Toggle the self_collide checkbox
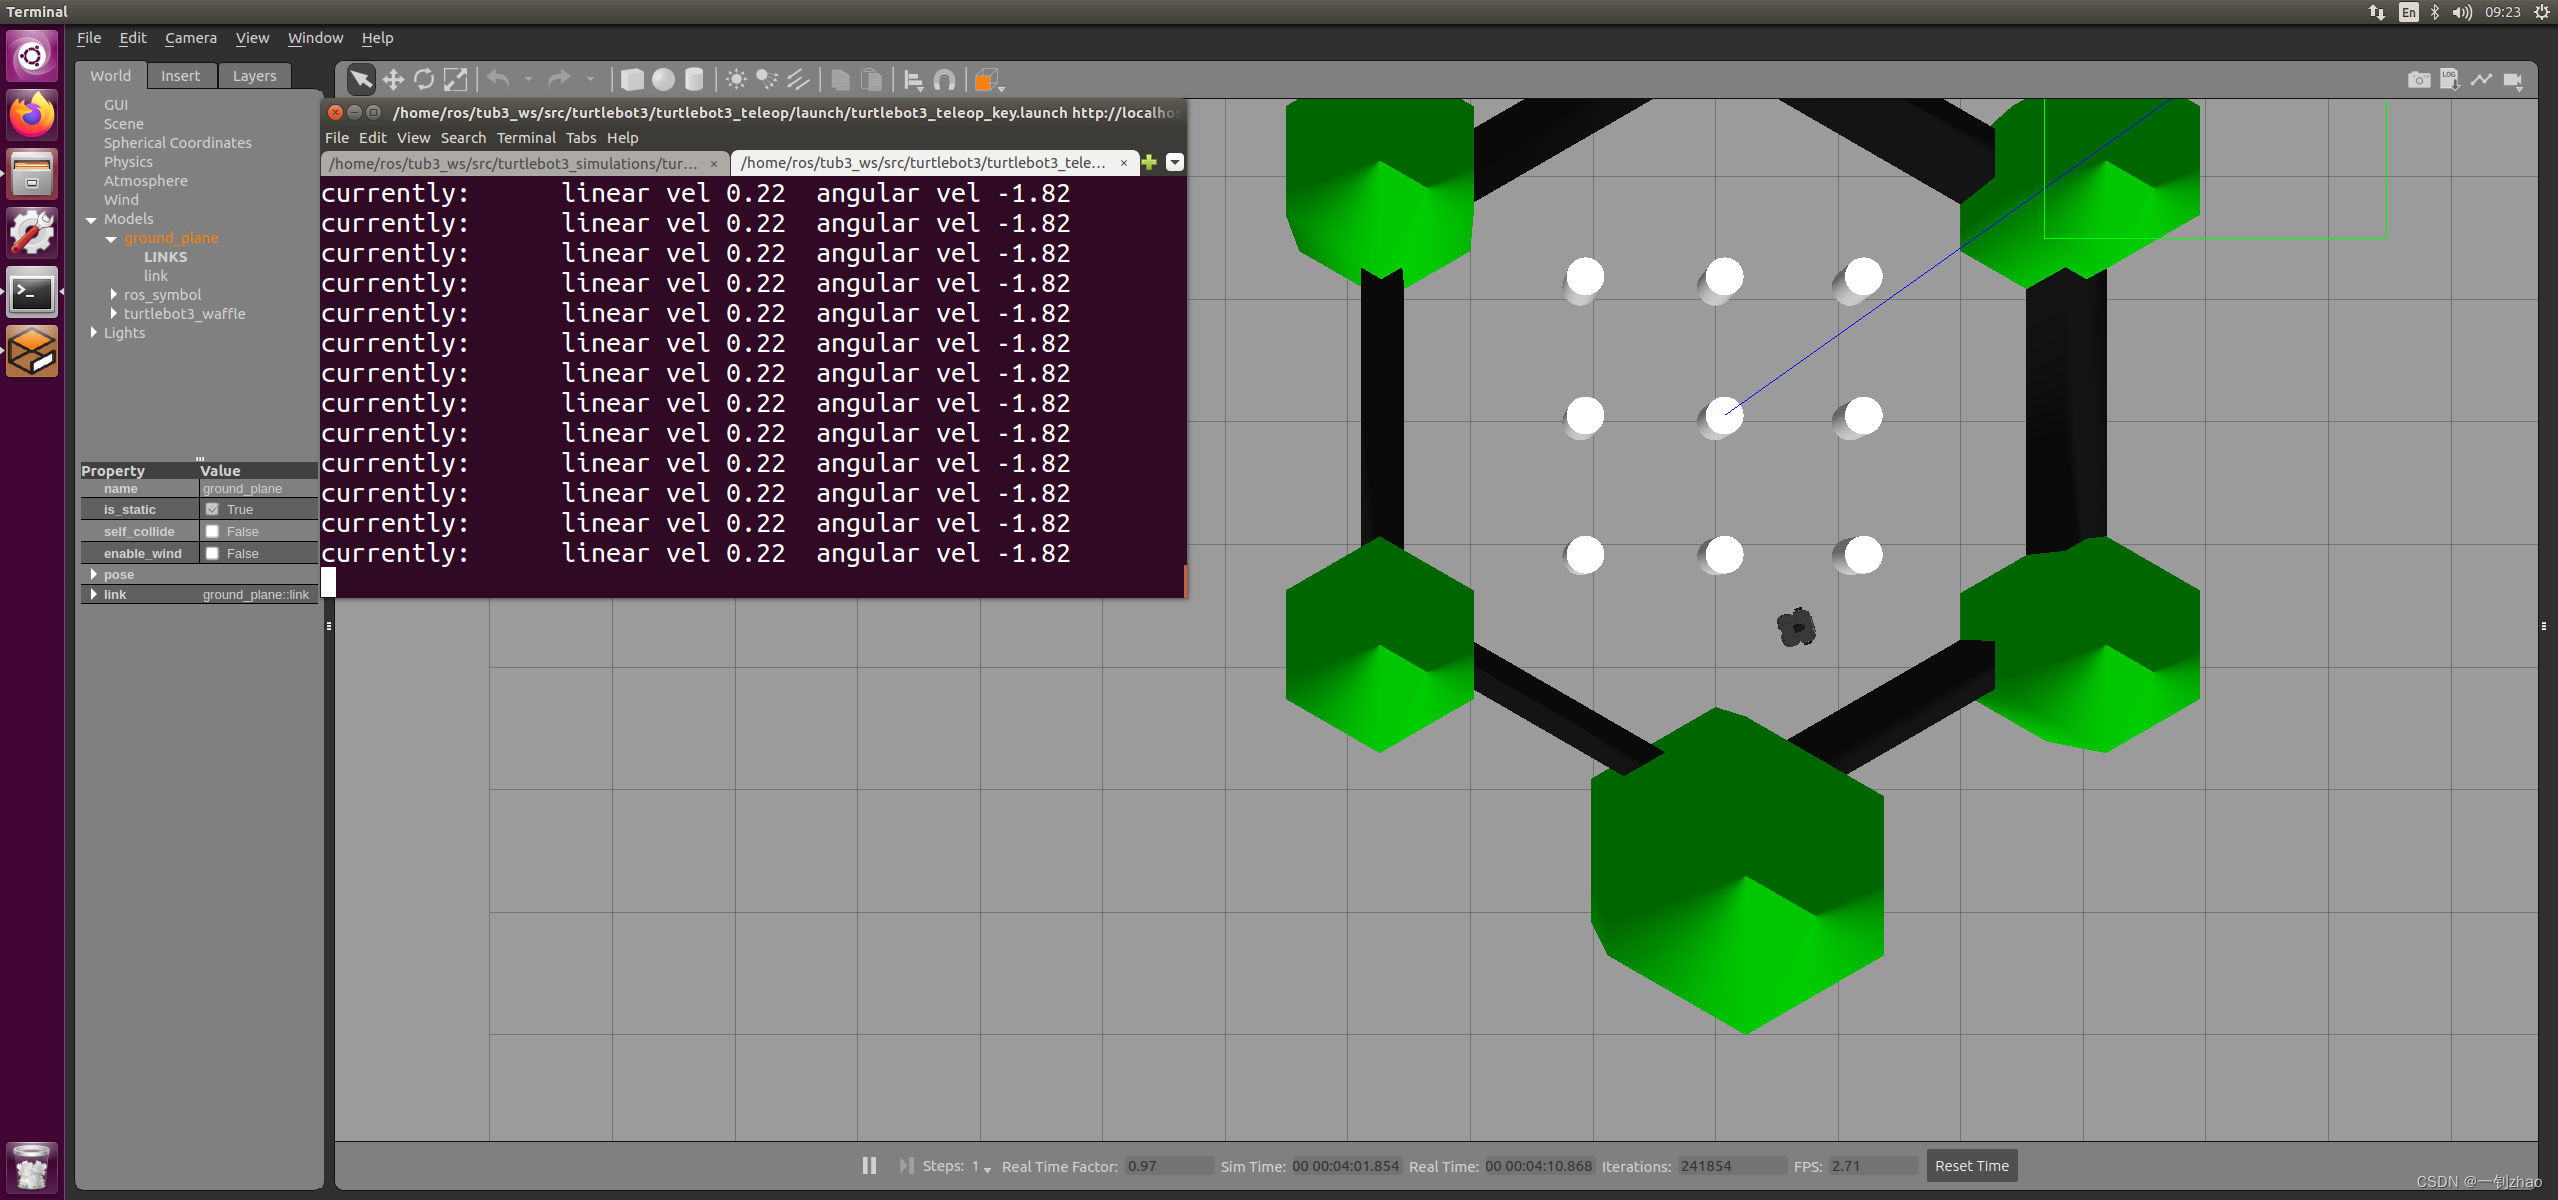This screenshot has width=2558, height=1200. [x=212, y=532]
